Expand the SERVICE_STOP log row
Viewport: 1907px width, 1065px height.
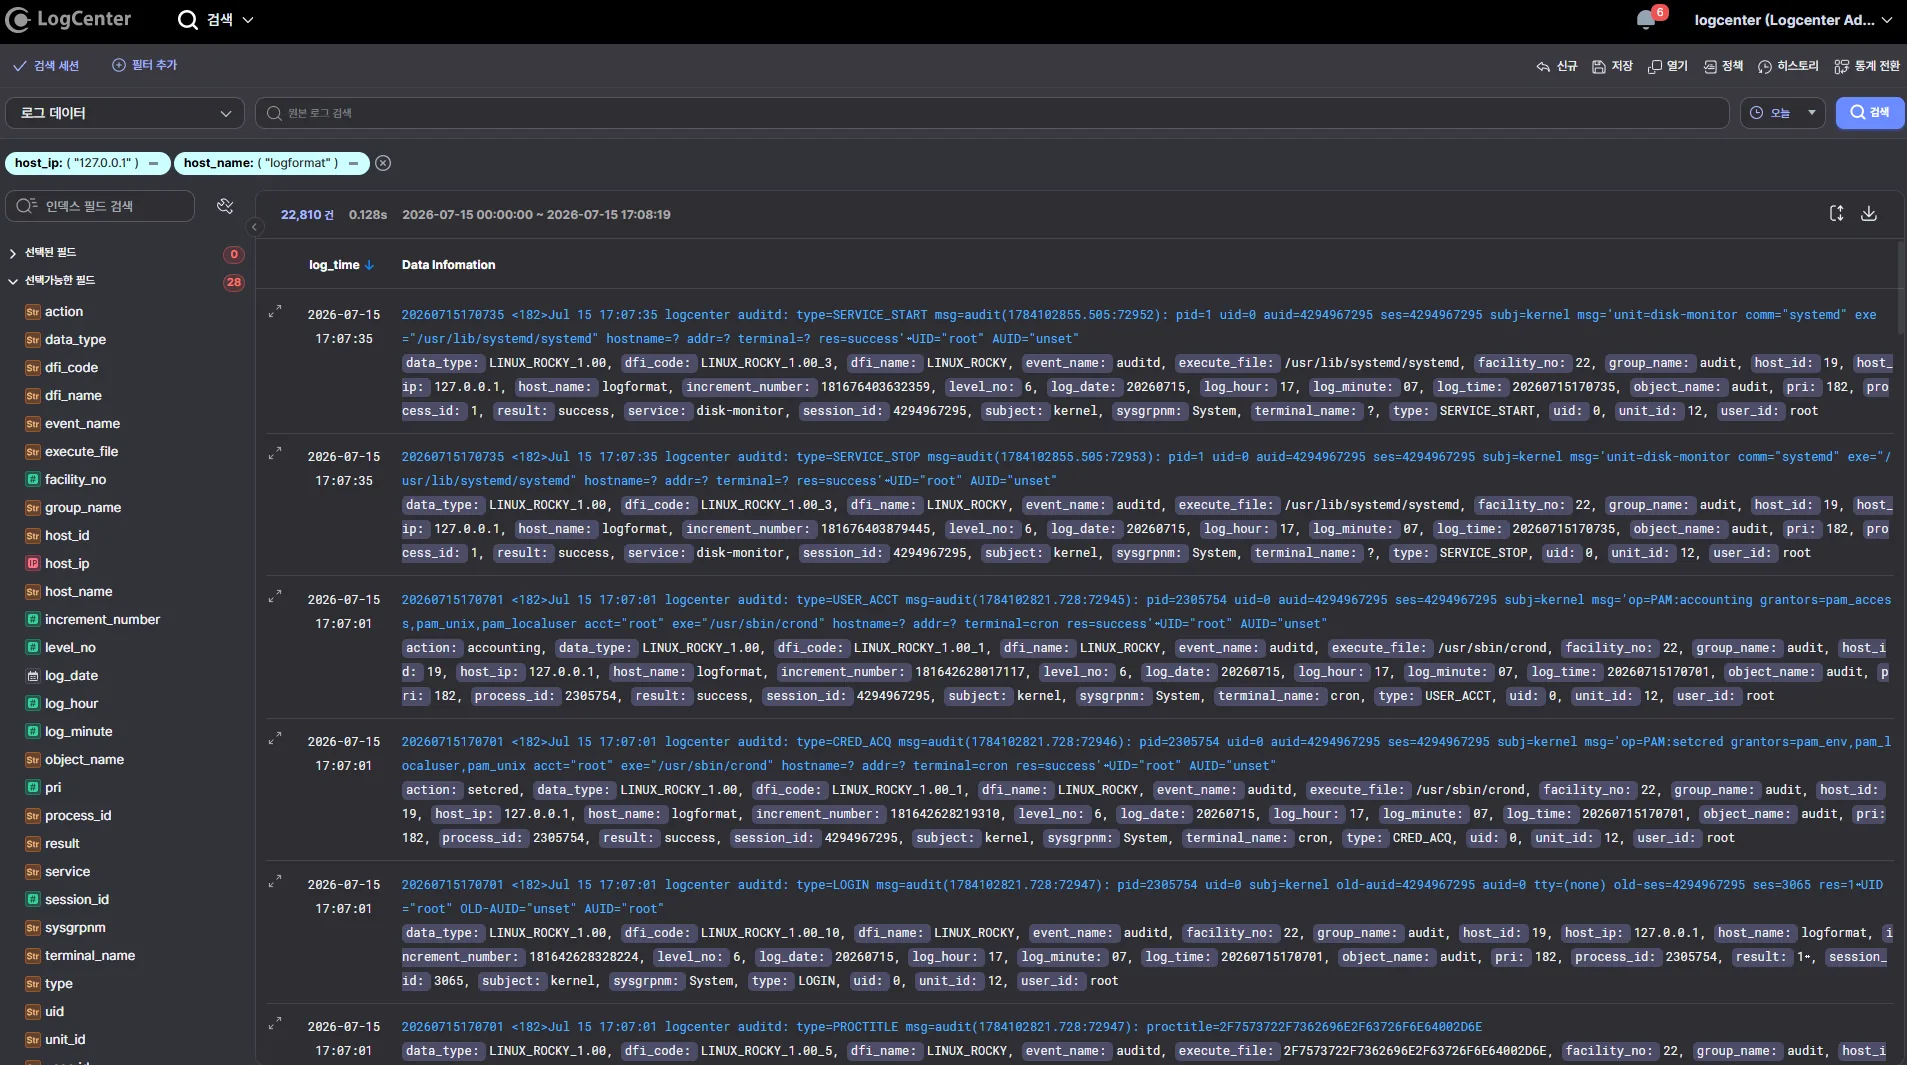tap(275, 454)
